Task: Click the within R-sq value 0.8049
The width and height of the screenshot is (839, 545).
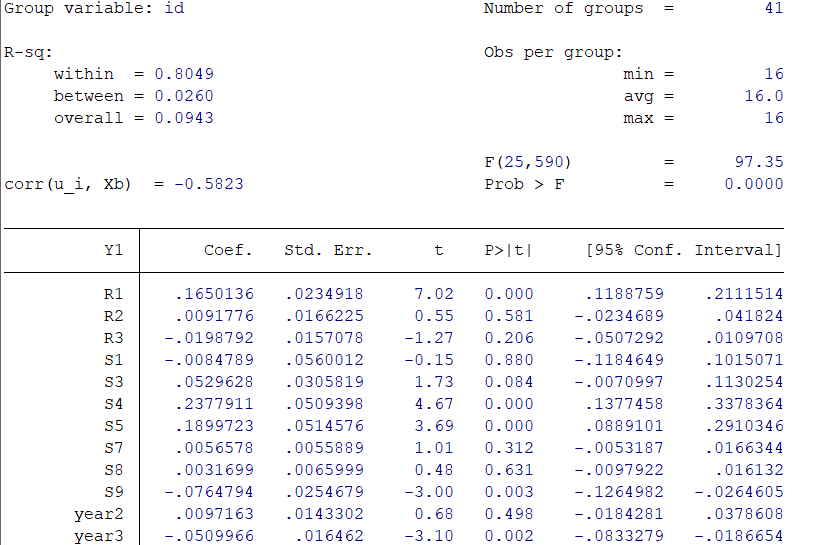Action: pyautogui.click(x=184, y=74)
